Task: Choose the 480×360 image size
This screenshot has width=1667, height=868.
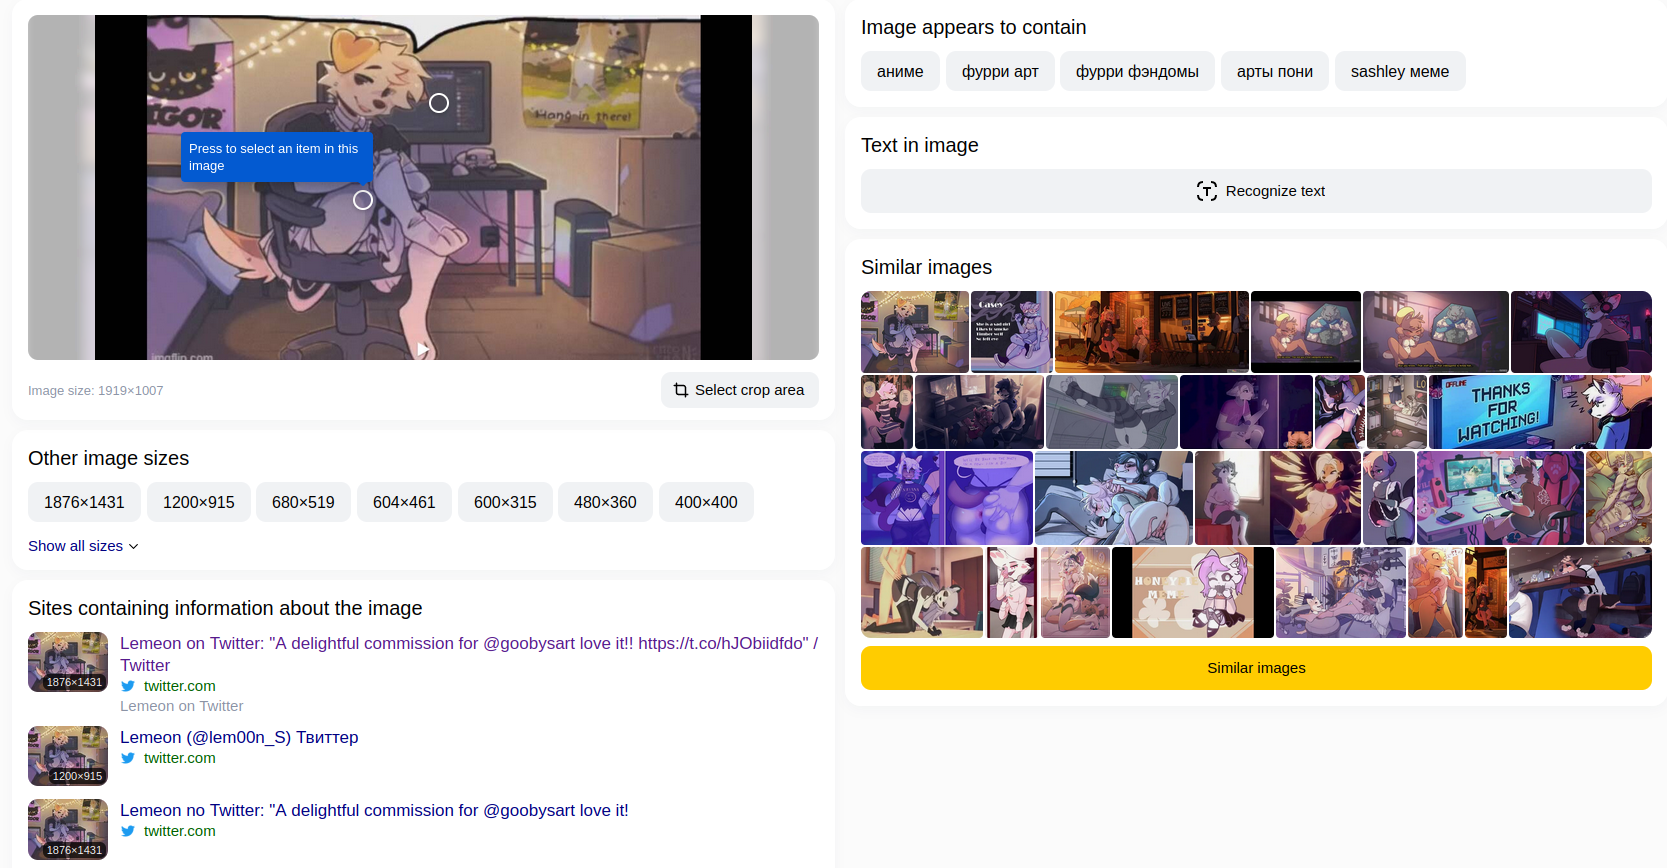Action: click(605, 502)
